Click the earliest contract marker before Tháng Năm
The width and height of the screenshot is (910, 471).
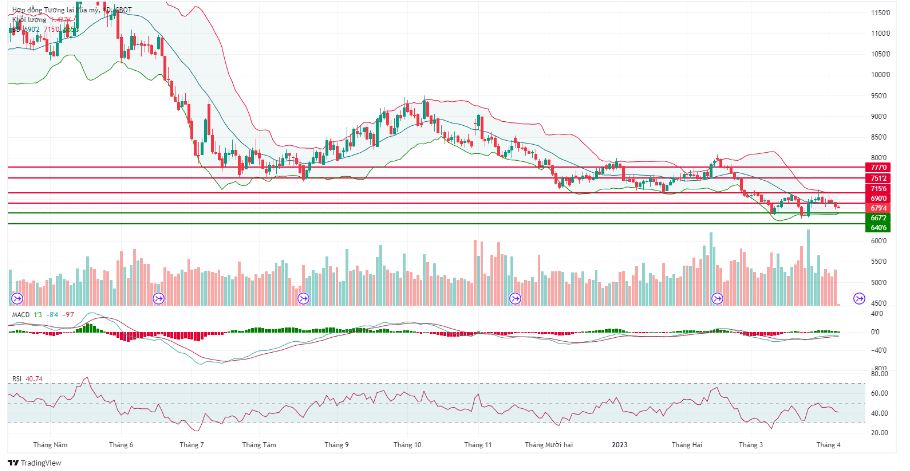(16, 298)
